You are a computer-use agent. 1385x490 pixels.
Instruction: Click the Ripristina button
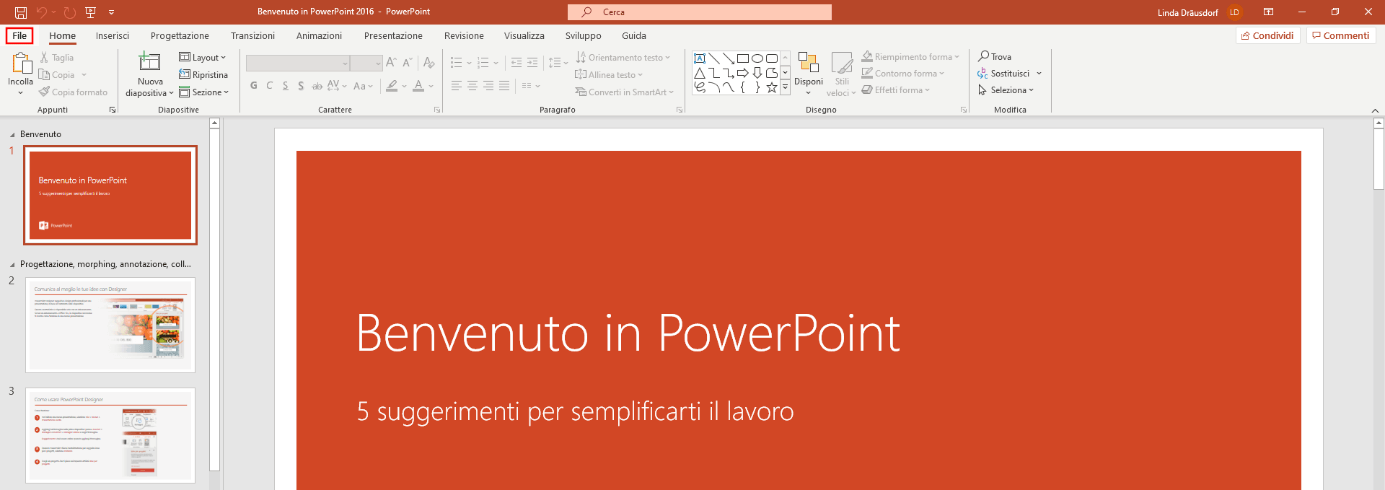(x=203, y=75)
